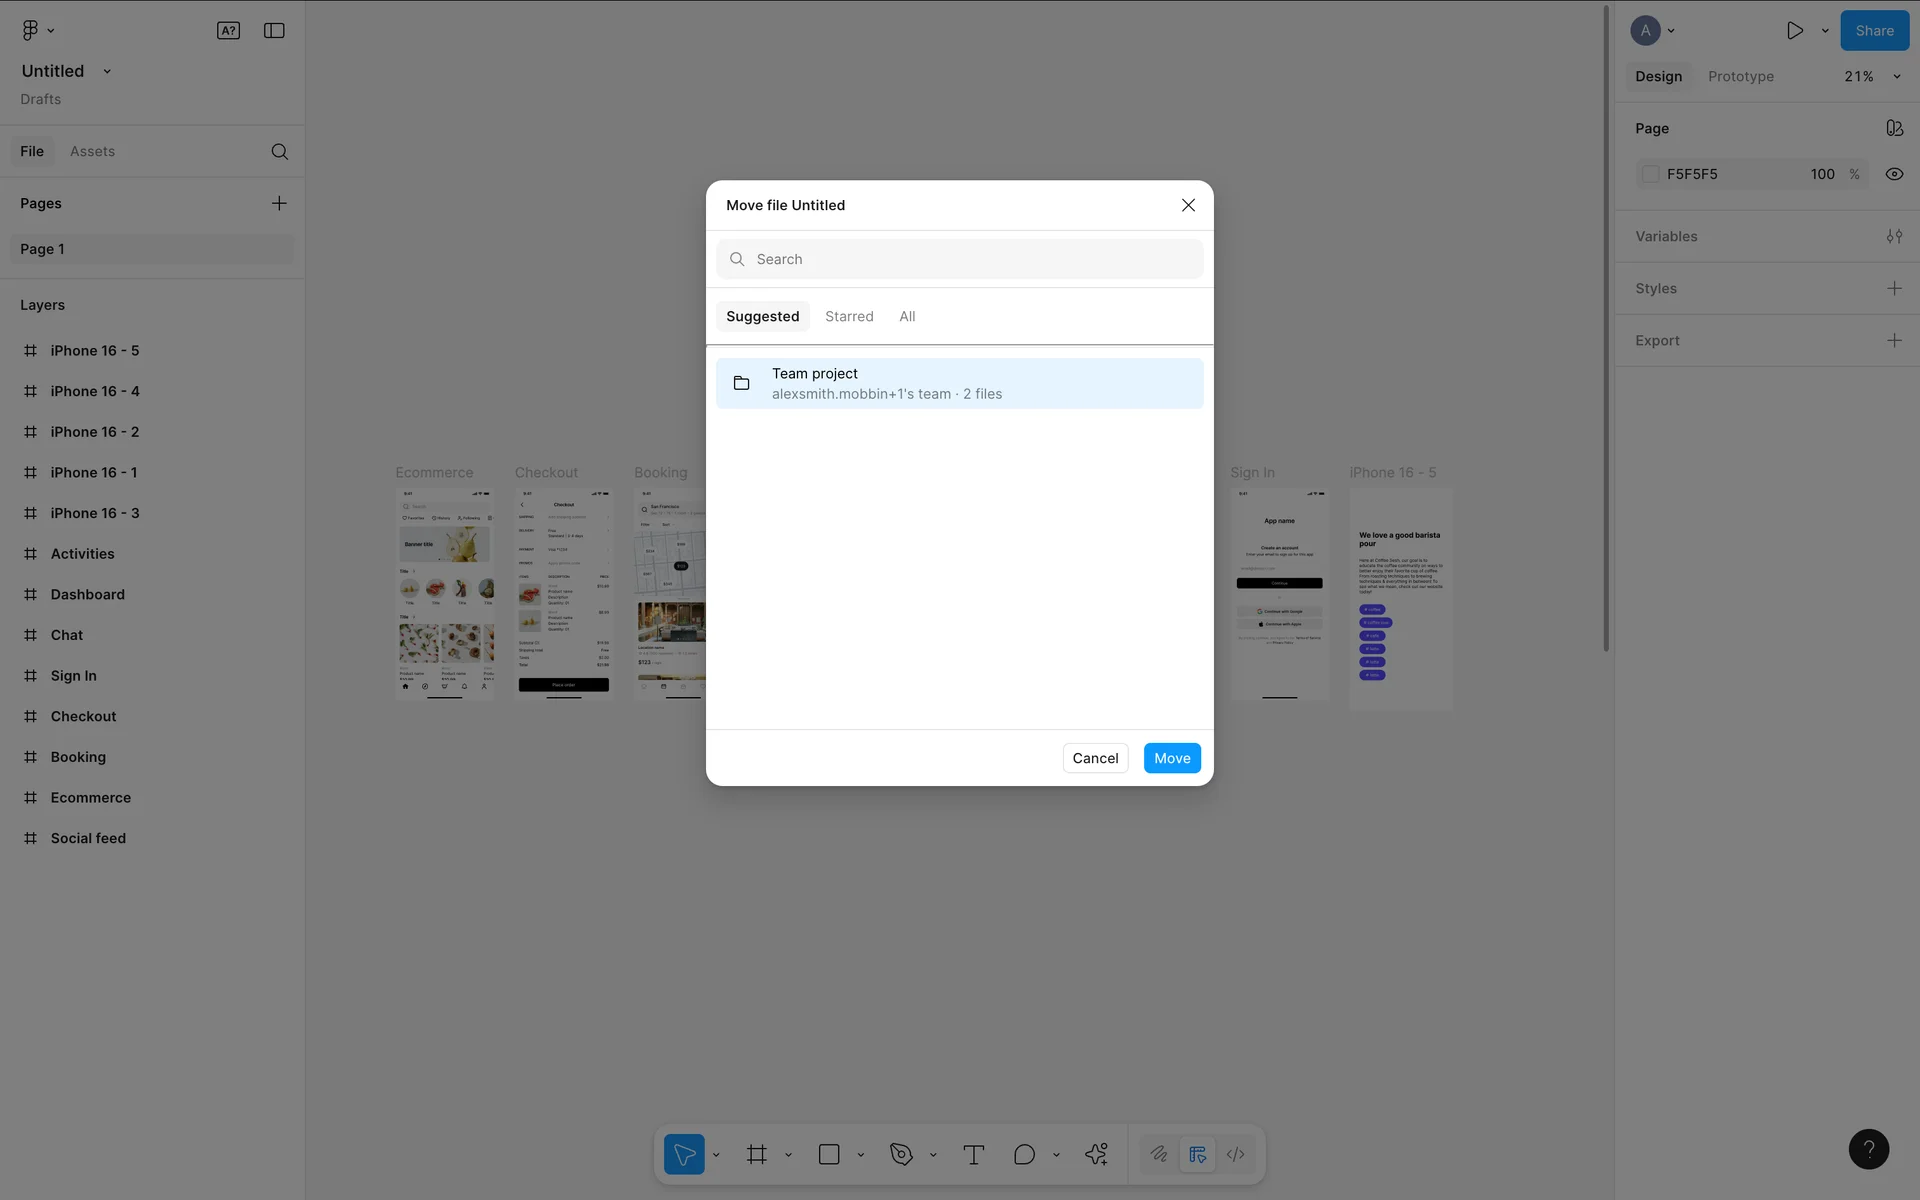Select the Pen tool
Viewport: 1920px width, 1200px height.
[x=901, y=1154]
